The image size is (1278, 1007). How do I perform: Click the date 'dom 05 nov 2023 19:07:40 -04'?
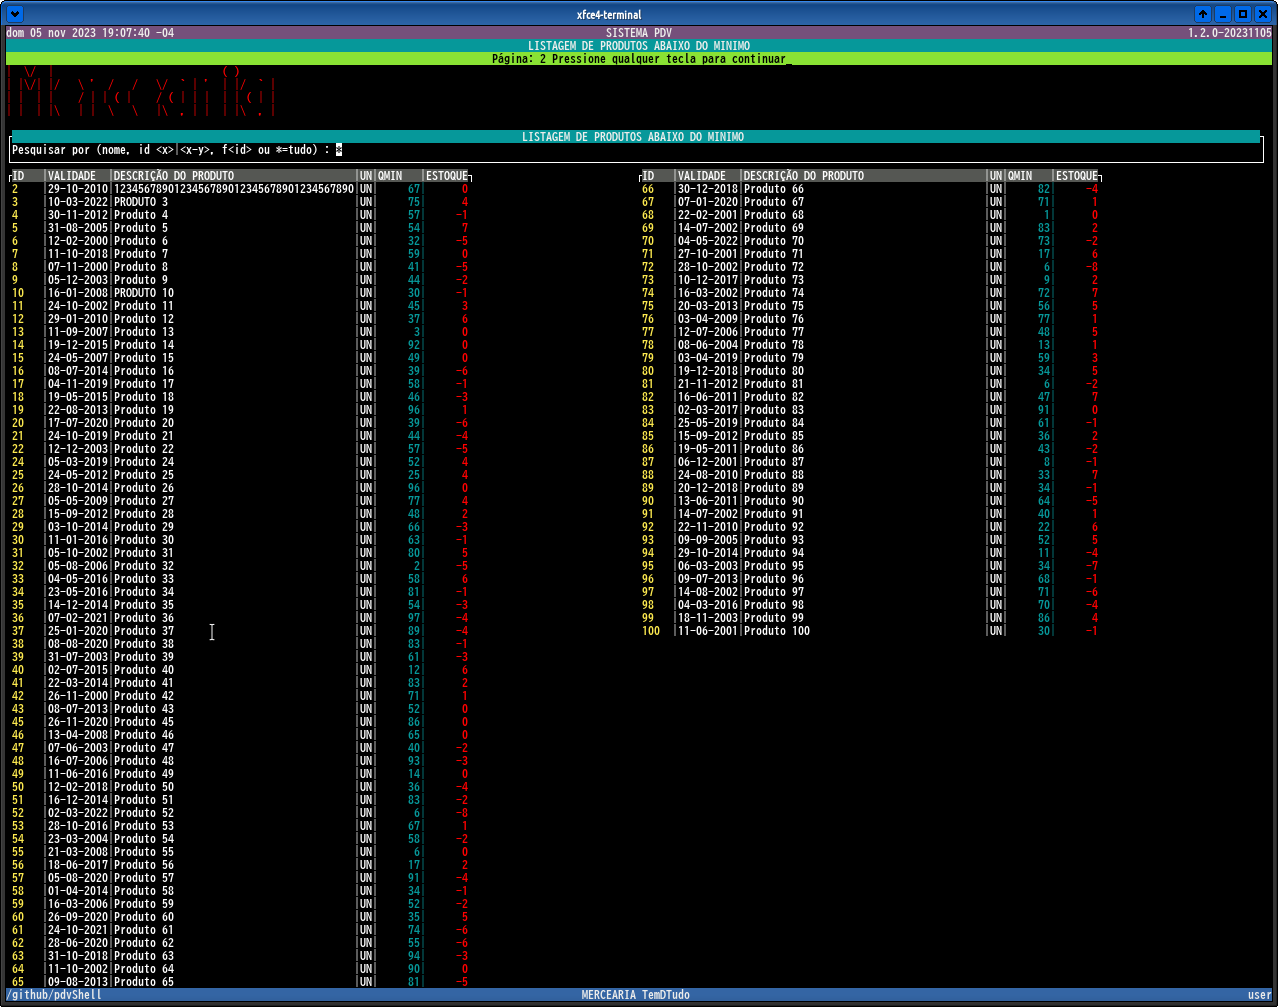click(90, 33)
